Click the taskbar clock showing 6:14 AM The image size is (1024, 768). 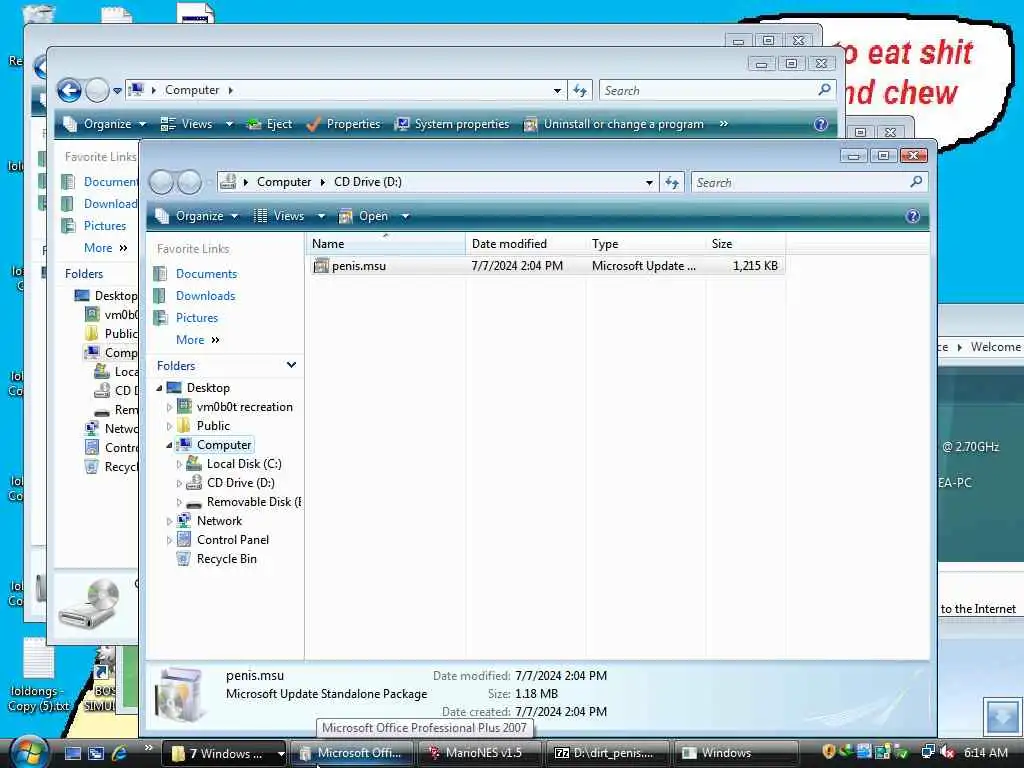985,752
